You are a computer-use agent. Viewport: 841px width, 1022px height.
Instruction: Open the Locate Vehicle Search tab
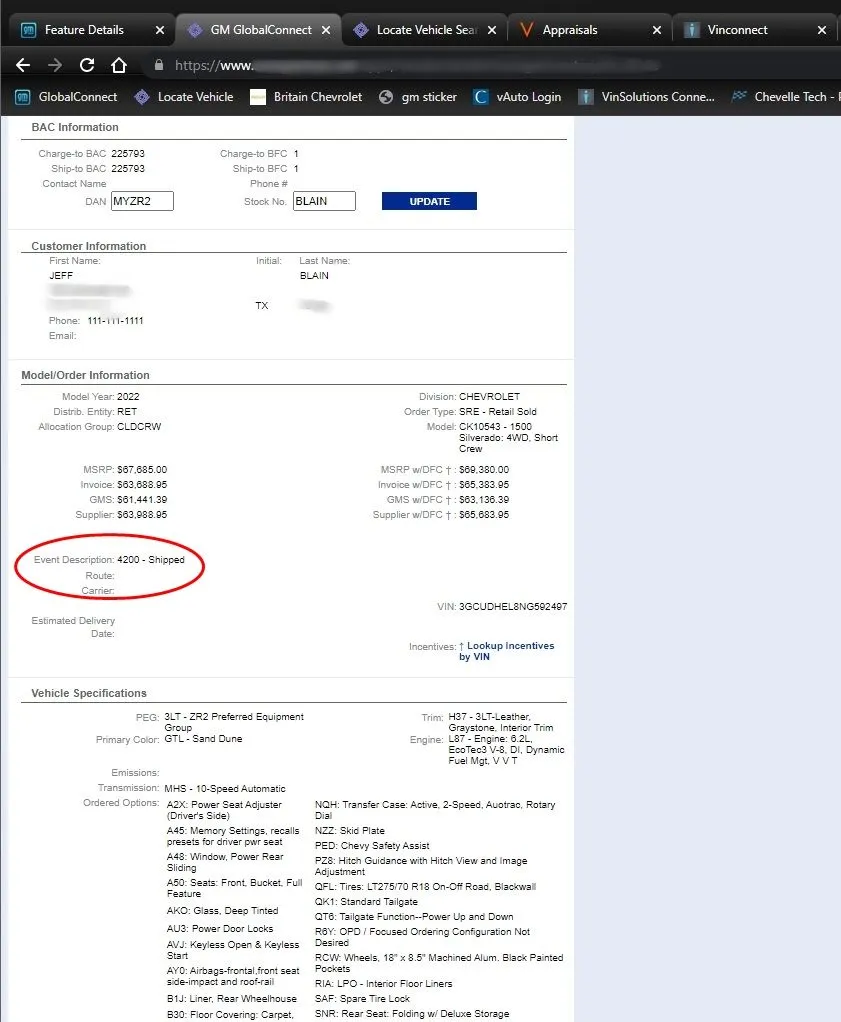click(426, 30)
